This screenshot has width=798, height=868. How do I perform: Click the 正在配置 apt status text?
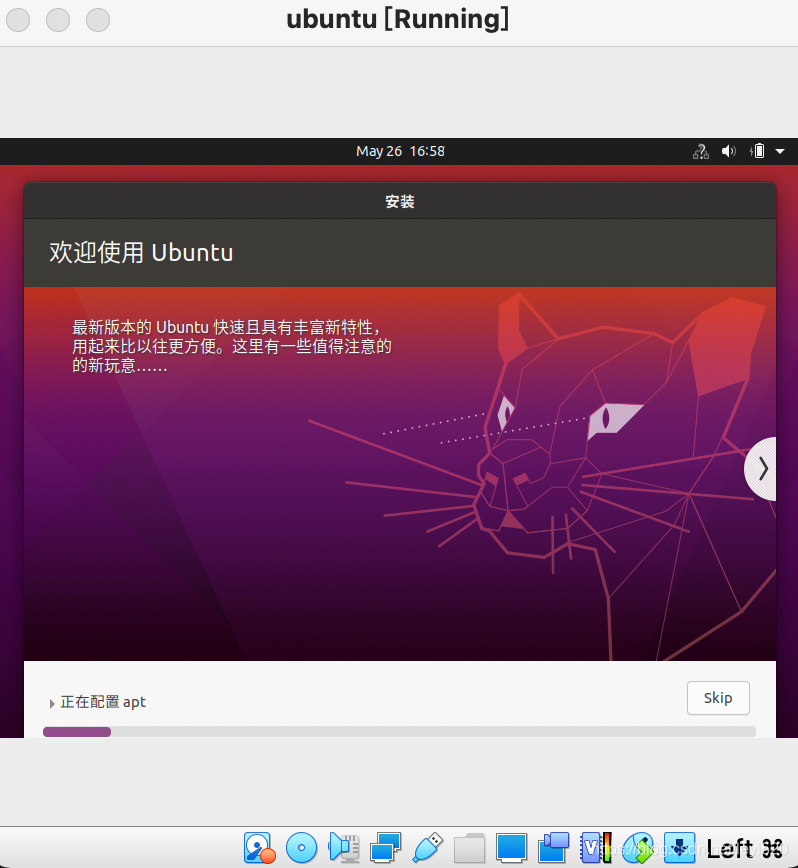click(x=103, y=702)
